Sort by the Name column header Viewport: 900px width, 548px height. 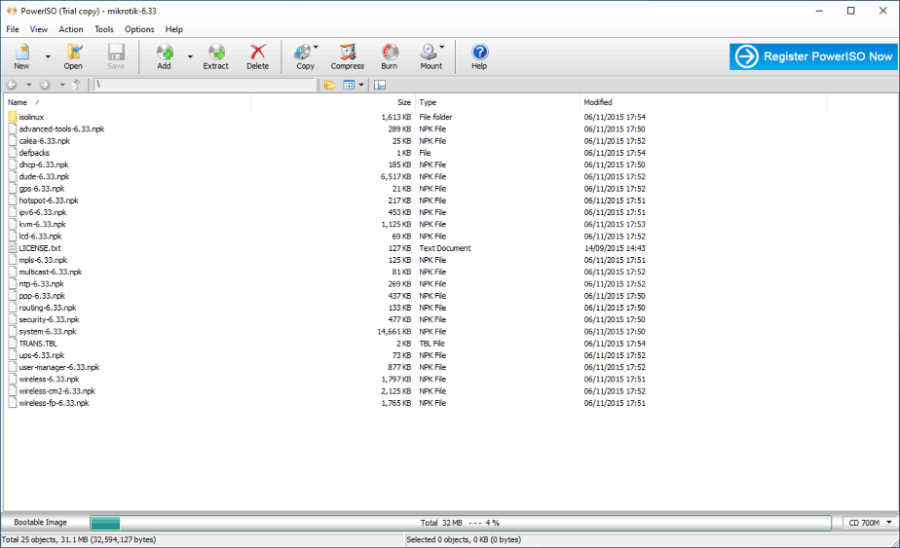[127, 102]
